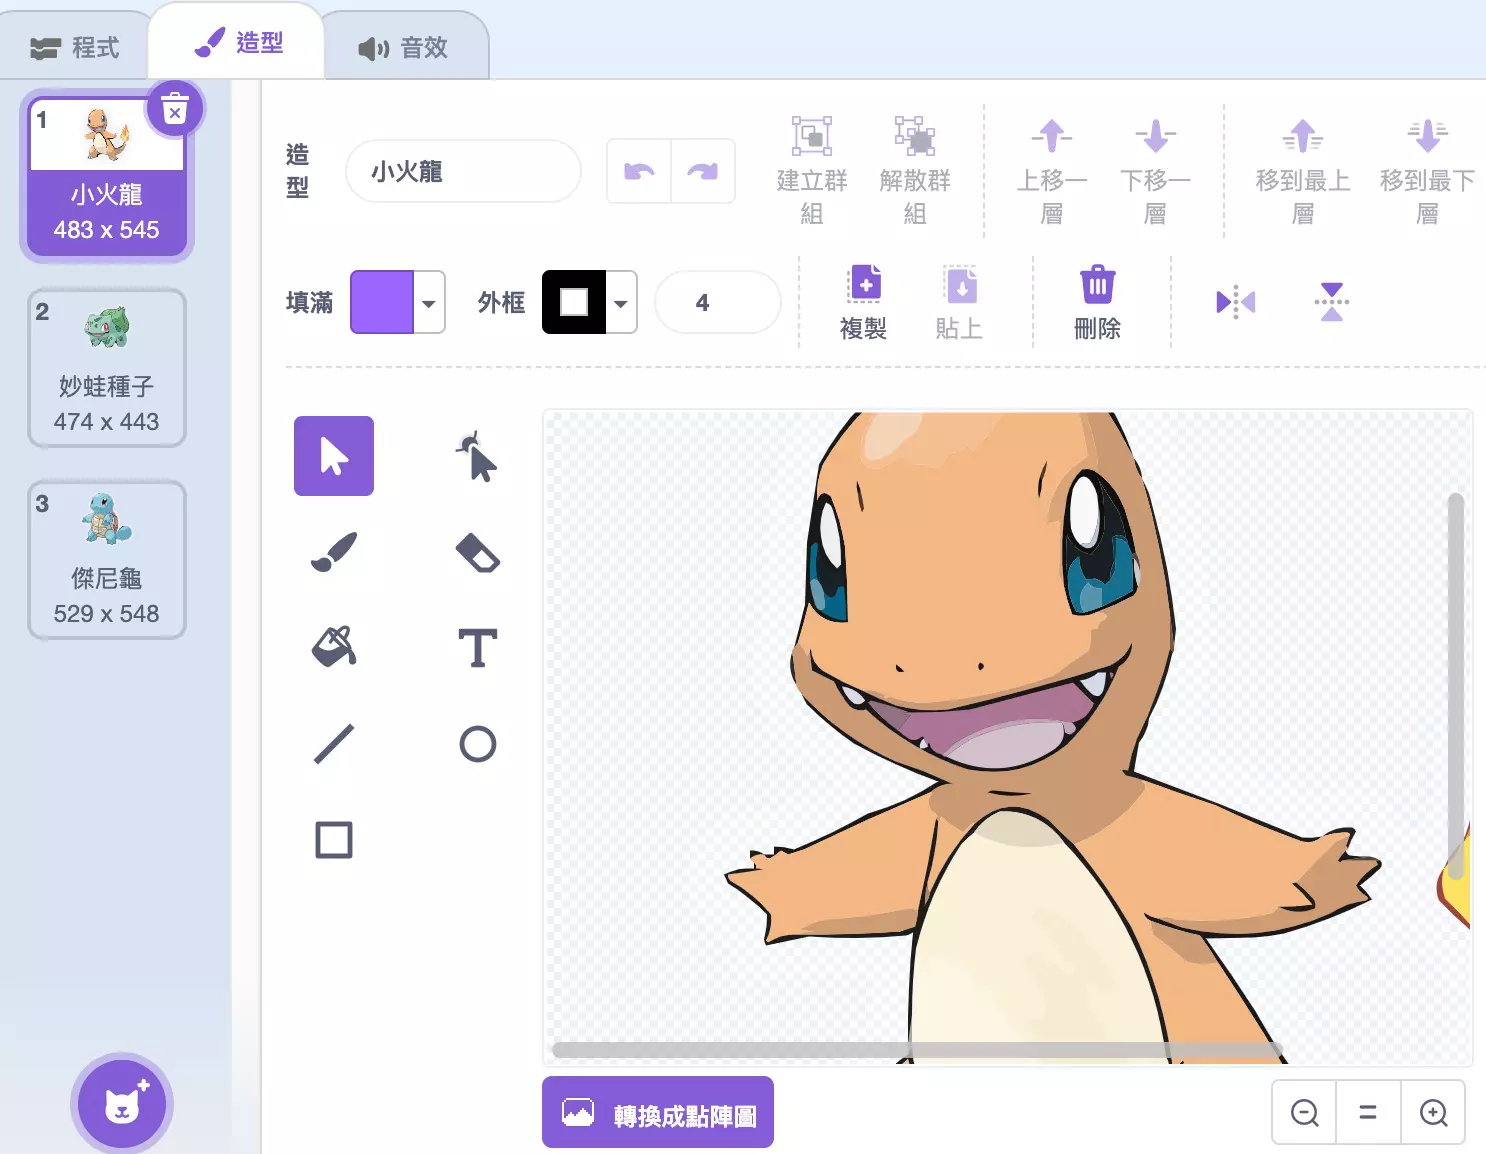The width and height of the screenshot is (1486, 1154).
Task: Select the 妙蛙種子 costume thumbnail
Action: coord(107,367)
